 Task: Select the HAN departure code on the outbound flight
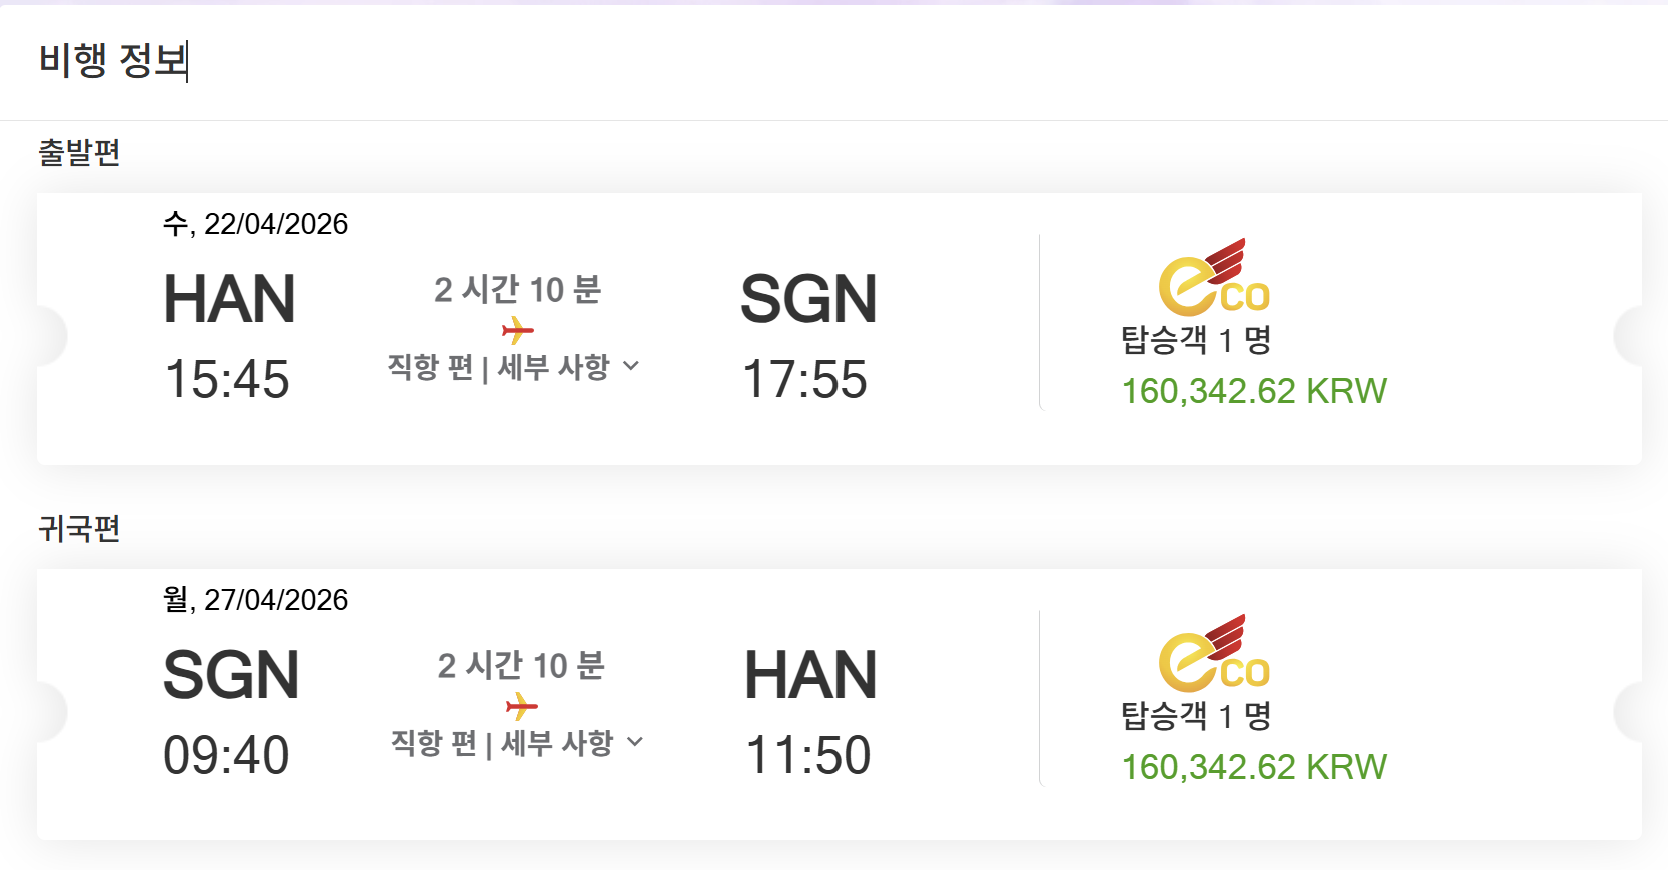(x=229, y=299)
